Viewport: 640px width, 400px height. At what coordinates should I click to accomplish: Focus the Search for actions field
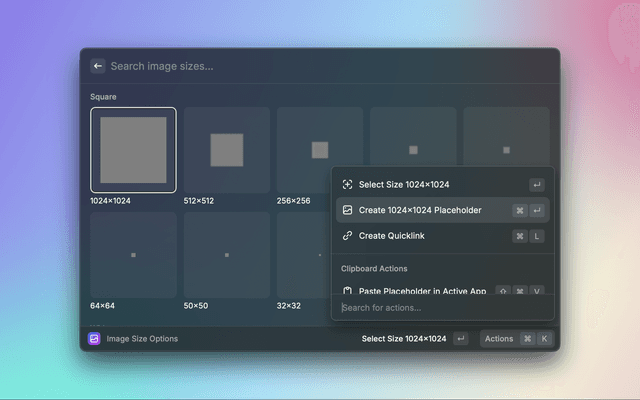(x=440, y=307)
